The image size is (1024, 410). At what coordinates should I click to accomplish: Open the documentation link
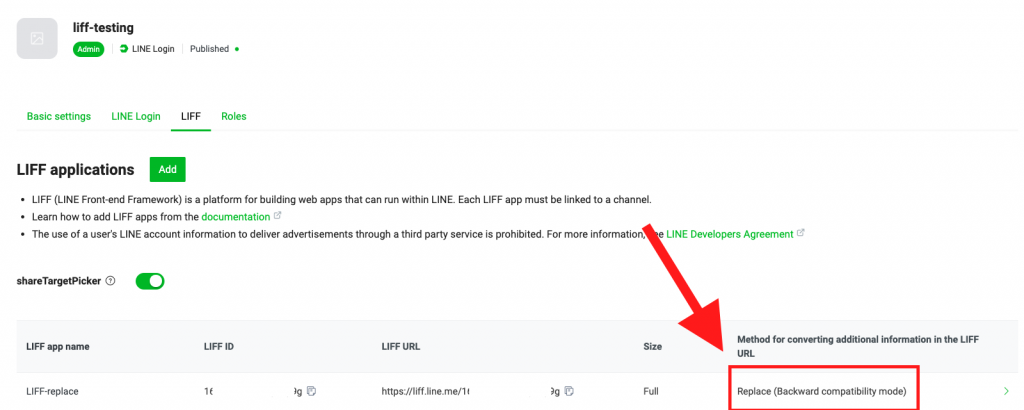pos(236,217)
